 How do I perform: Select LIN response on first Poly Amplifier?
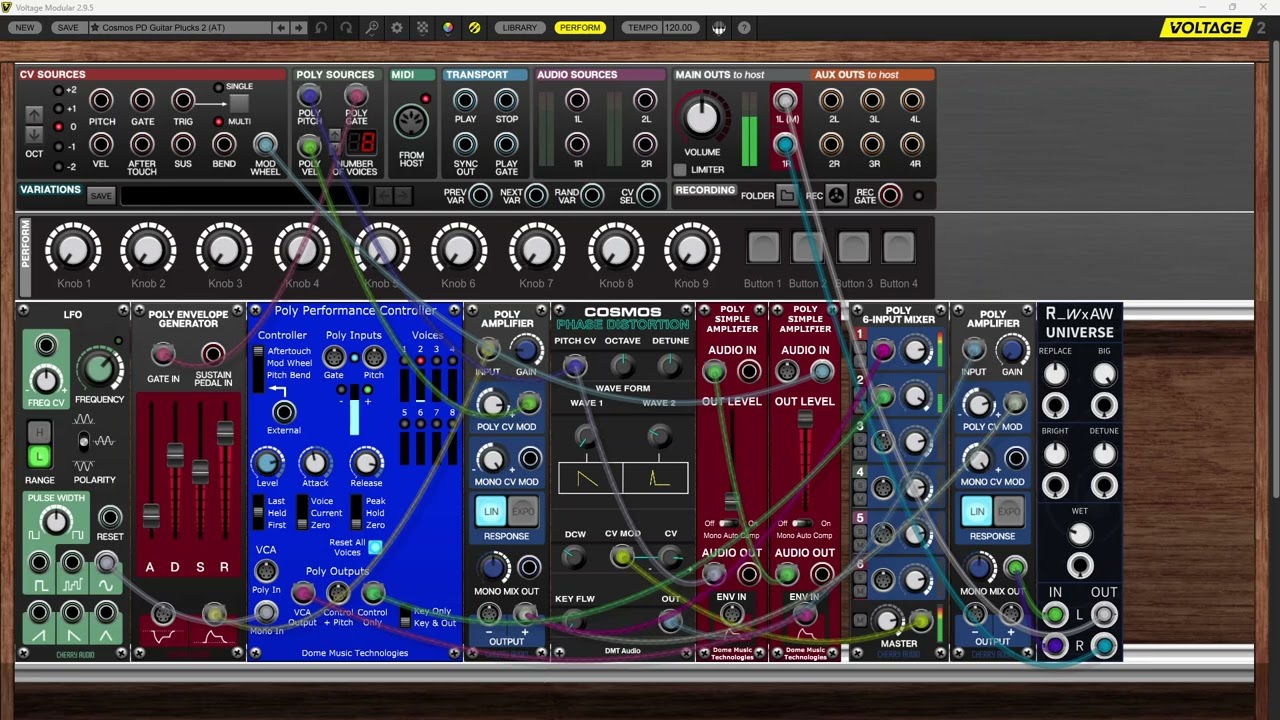[x=491, y=512]
